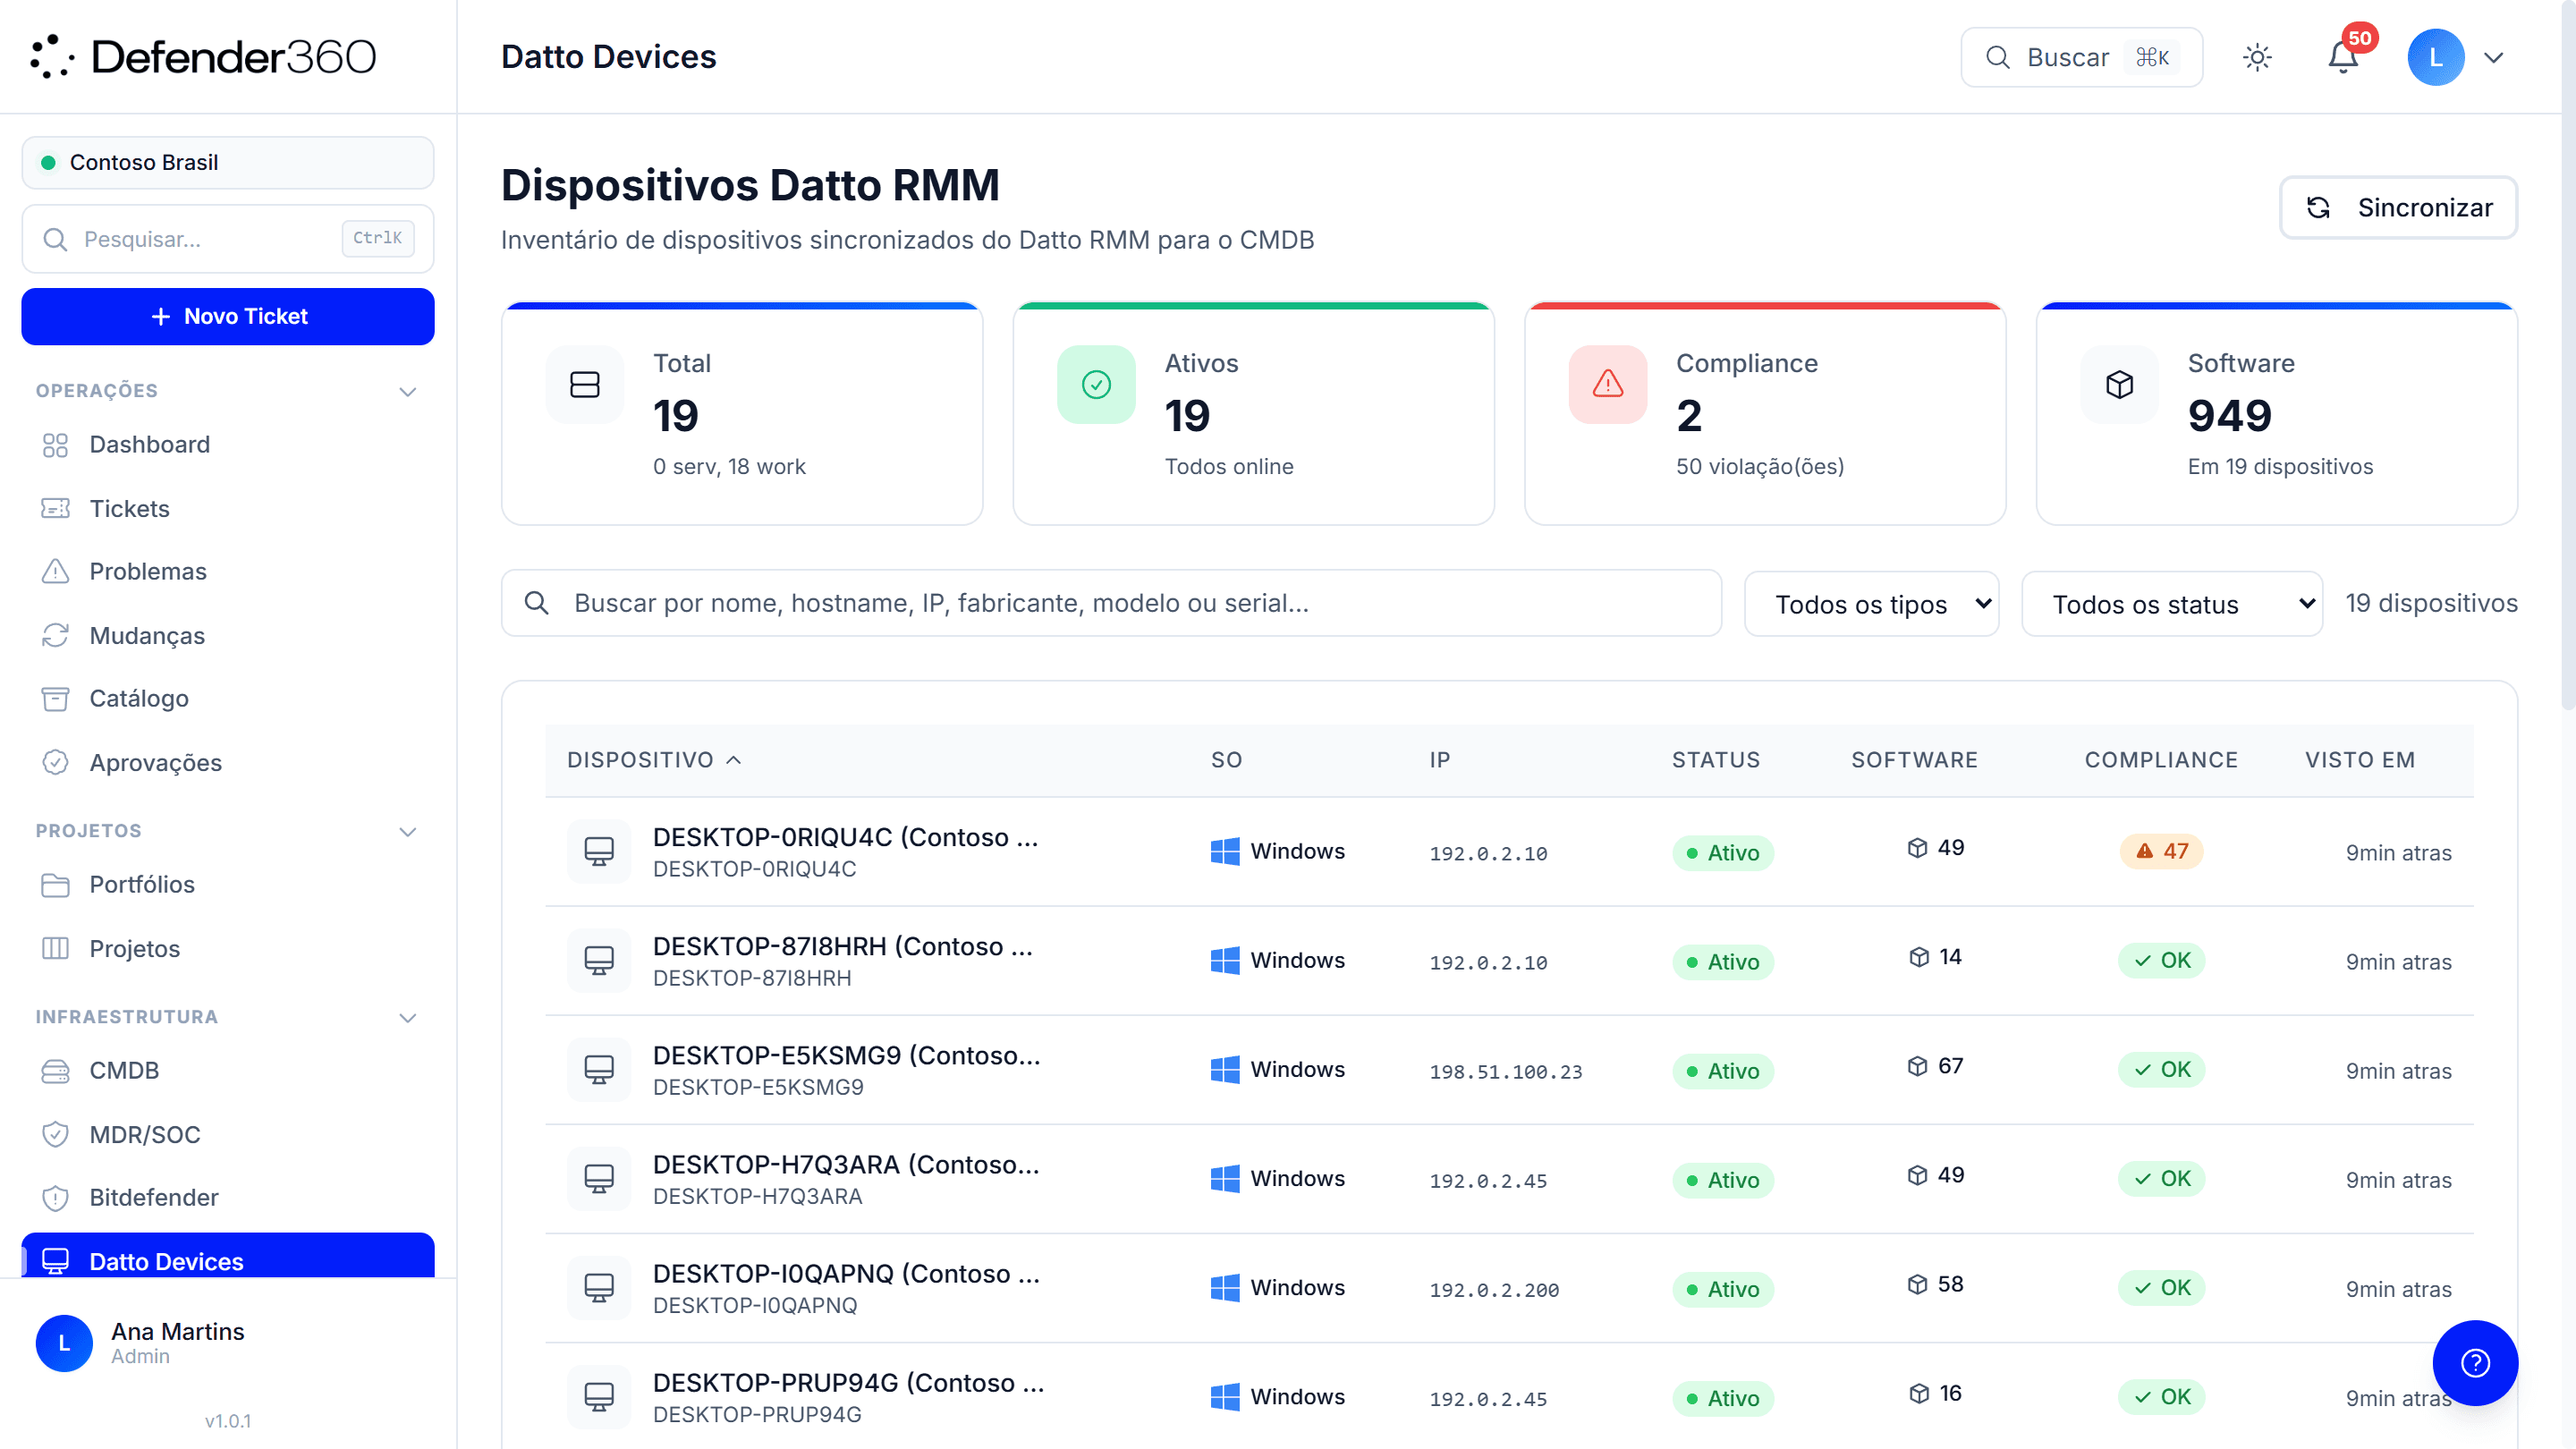
Task: Click the Ativo status badge for DESKTOP-H7Q3ARA
Action: tap(1723, 1180)
